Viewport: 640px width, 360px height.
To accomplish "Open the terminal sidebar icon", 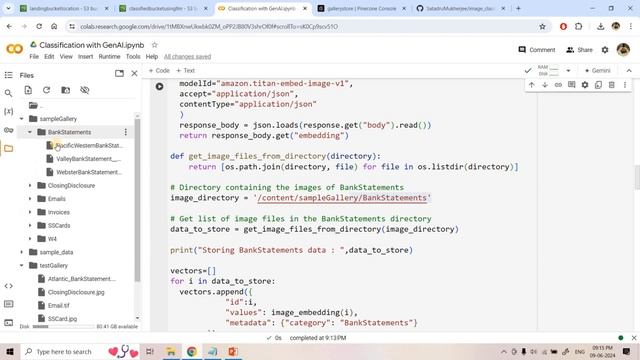I will 9,322.
